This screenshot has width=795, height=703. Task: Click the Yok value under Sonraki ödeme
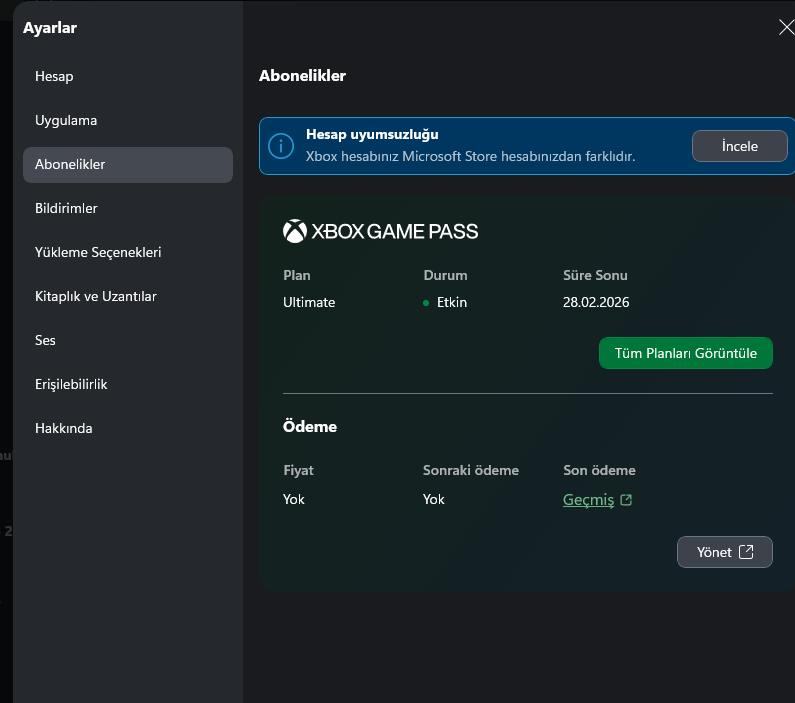coord(433,500)
